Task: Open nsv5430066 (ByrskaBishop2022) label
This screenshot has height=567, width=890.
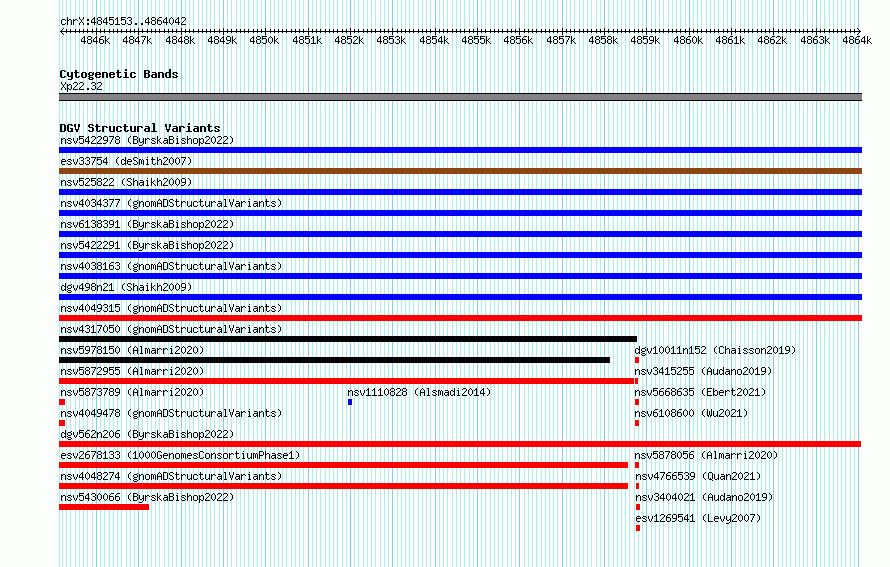Action: tap(147, 497)
